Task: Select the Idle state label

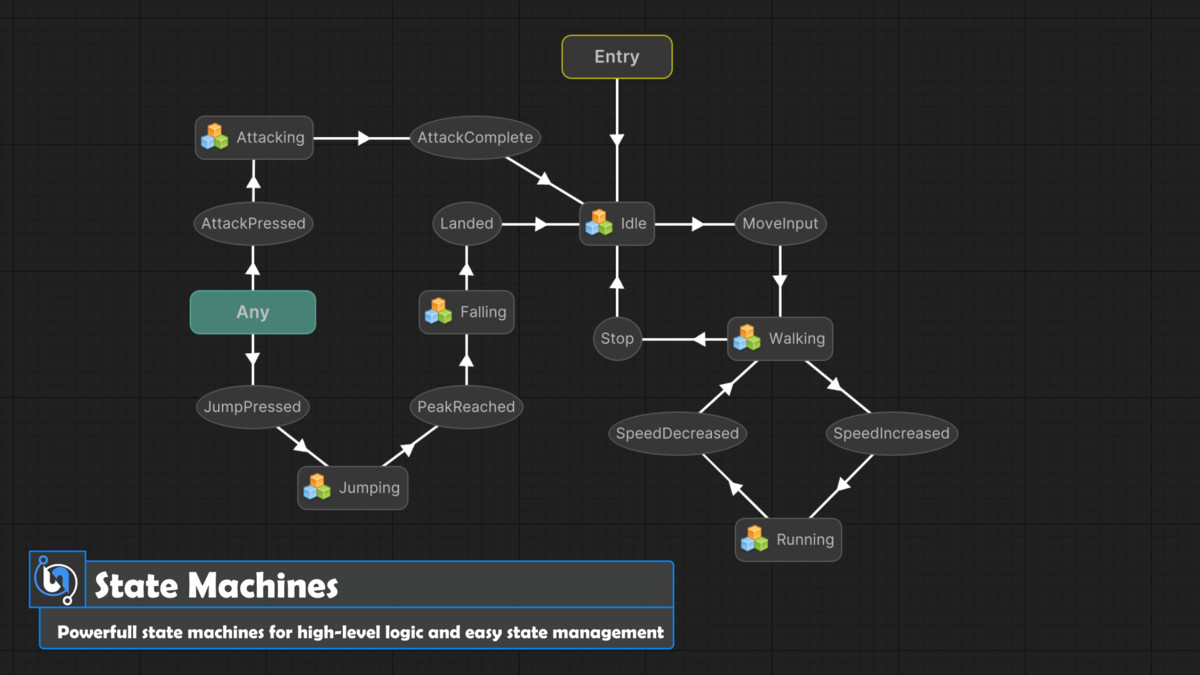Action: click(633, 223)
